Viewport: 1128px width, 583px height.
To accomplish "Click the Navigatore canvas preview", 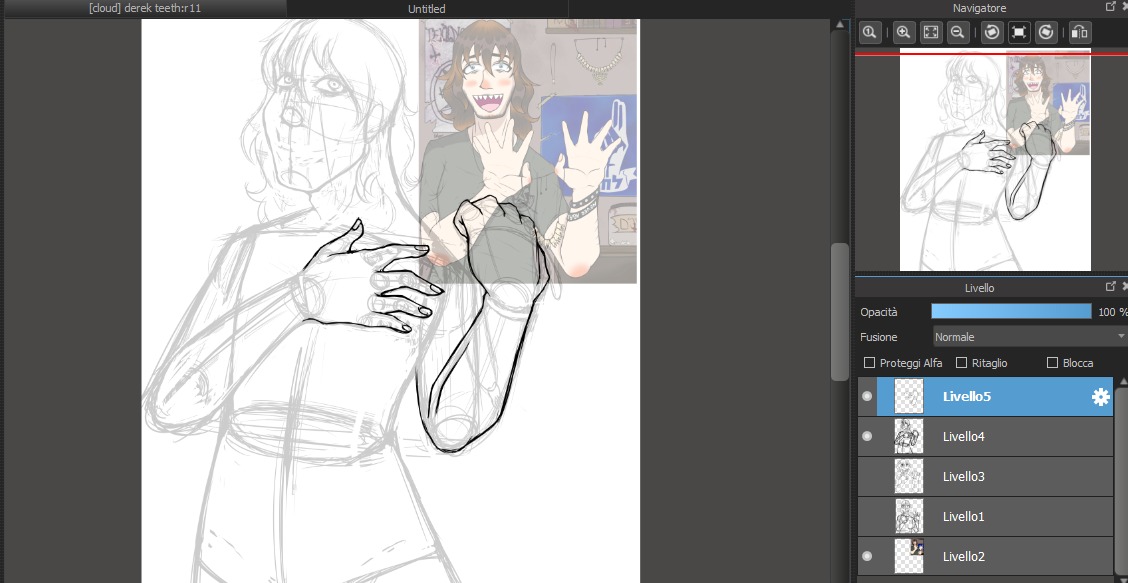I will coord(995,160).
